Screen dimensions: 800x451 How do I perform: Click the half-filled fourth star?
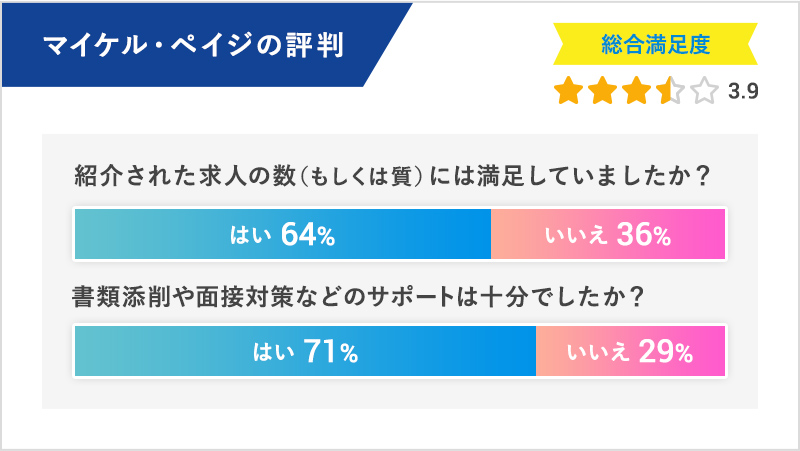tap(671, 92)
